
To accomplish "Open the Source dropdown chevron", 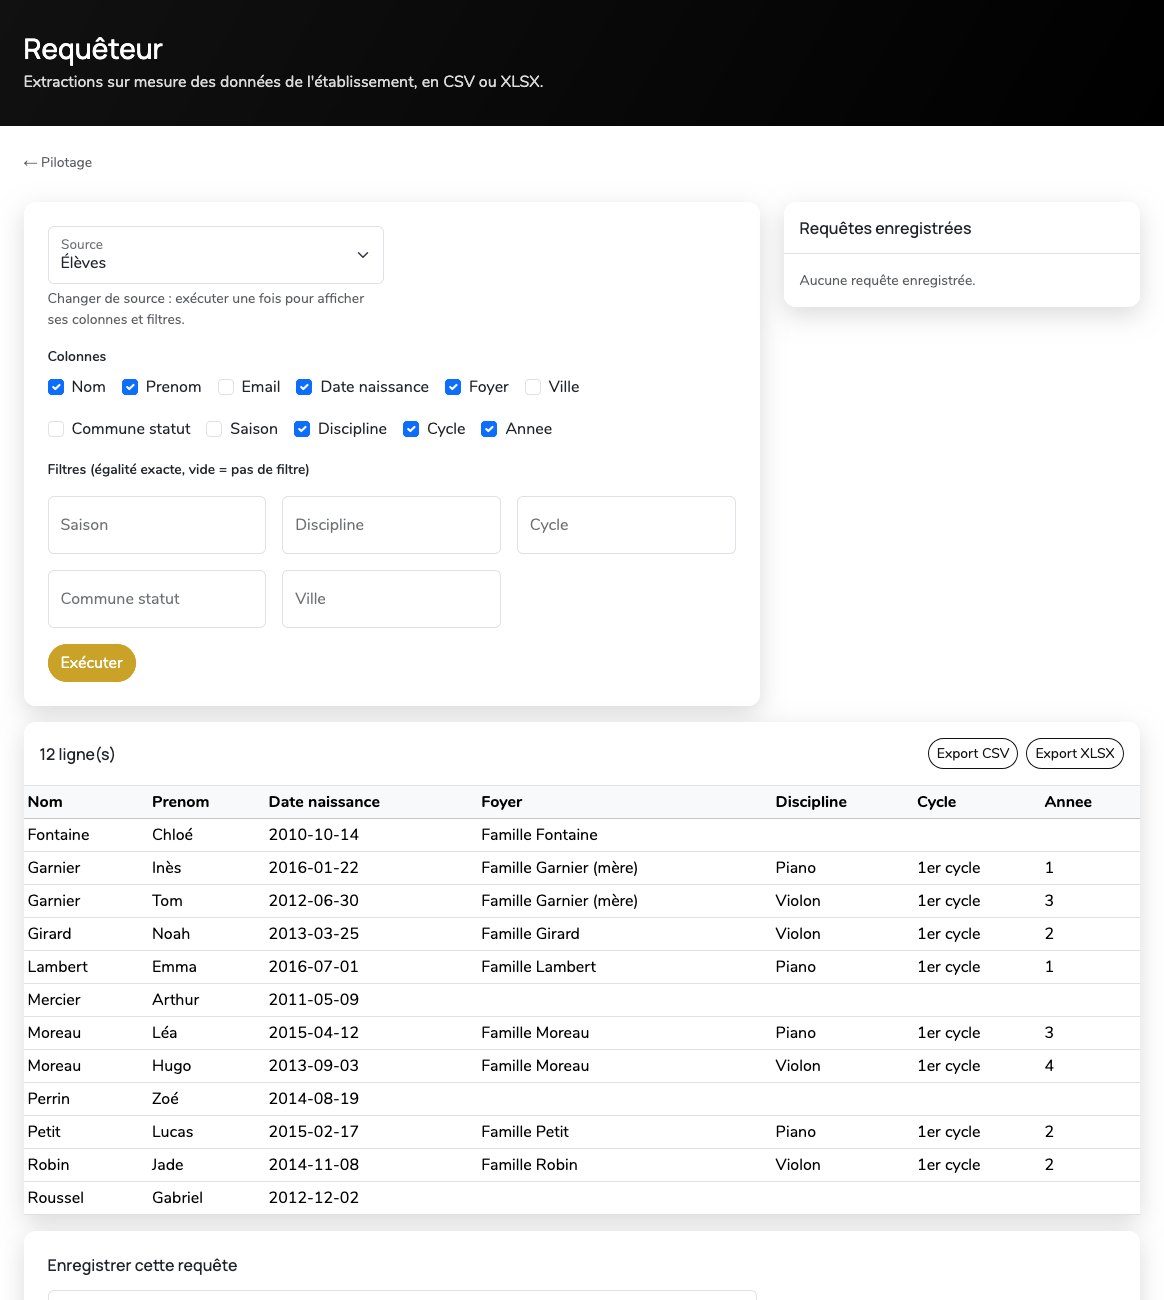I will 363,255.
